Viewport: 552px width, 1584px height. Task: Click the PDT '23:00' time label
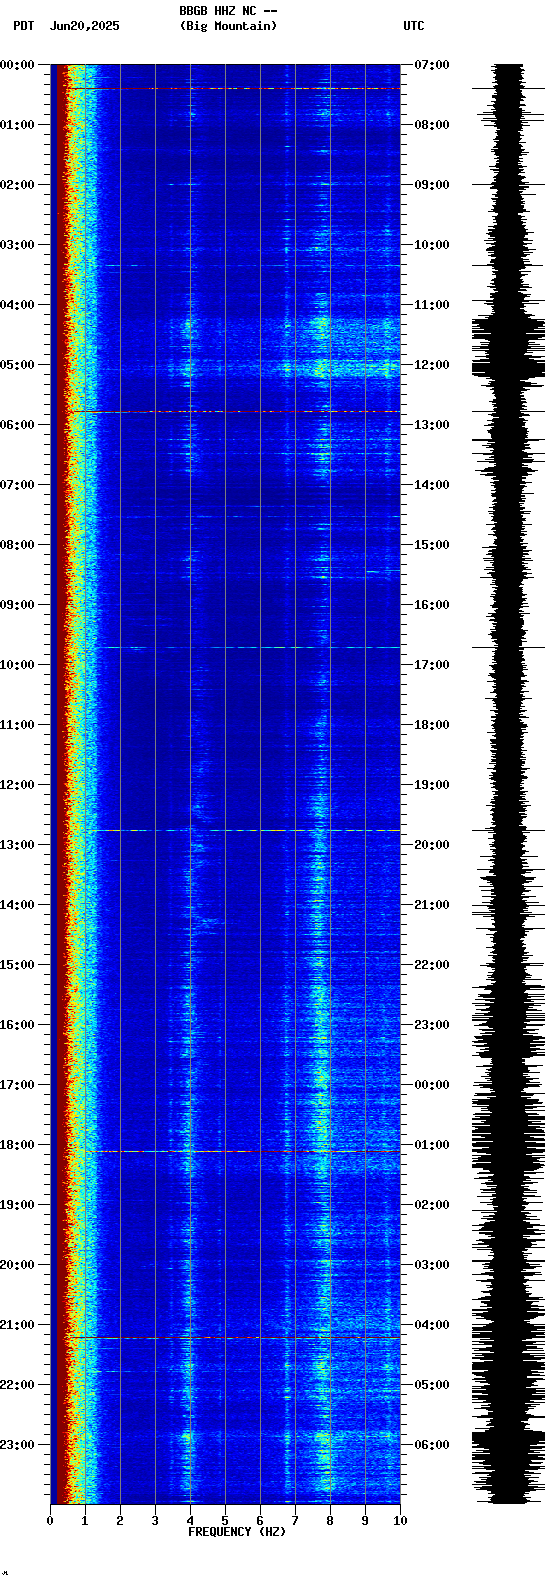click(x=17, y=1445)
